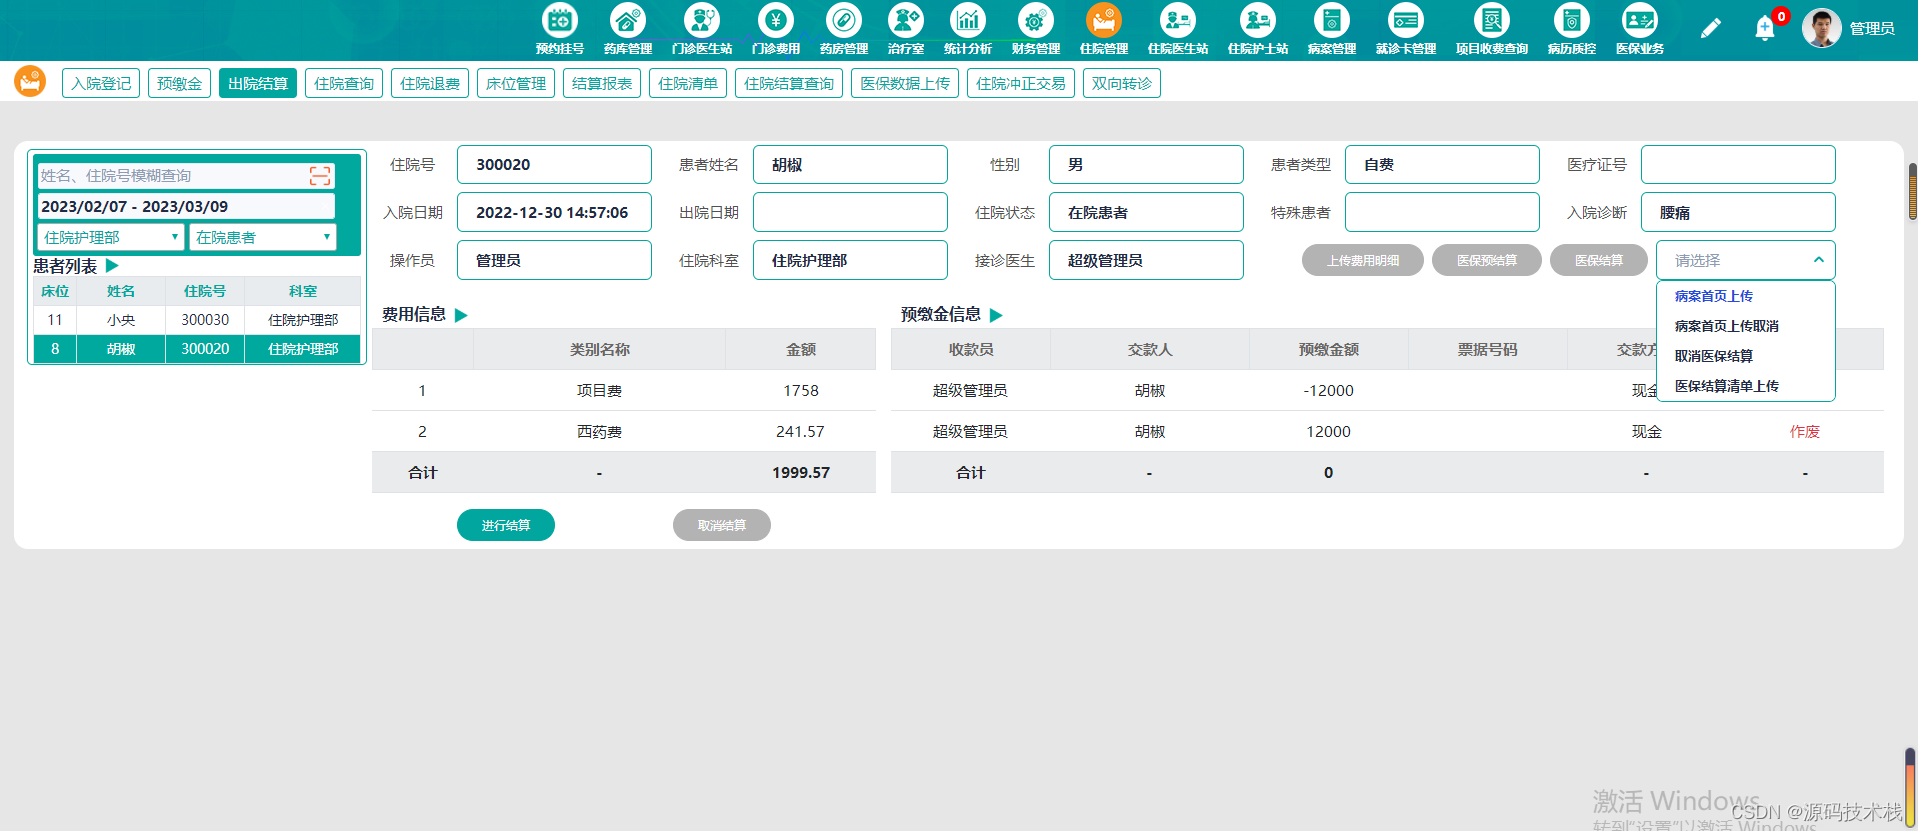Click the 进行结算 button
The height and width of the screenshot is (831, 1918).
(506, 525)
